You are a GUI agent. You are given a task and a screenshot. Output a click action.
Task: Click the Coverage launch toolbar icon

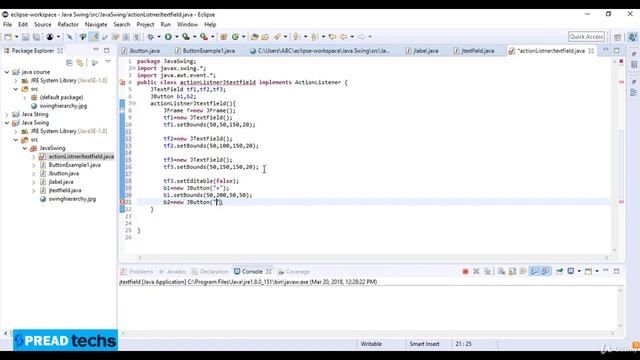(186, 37)
